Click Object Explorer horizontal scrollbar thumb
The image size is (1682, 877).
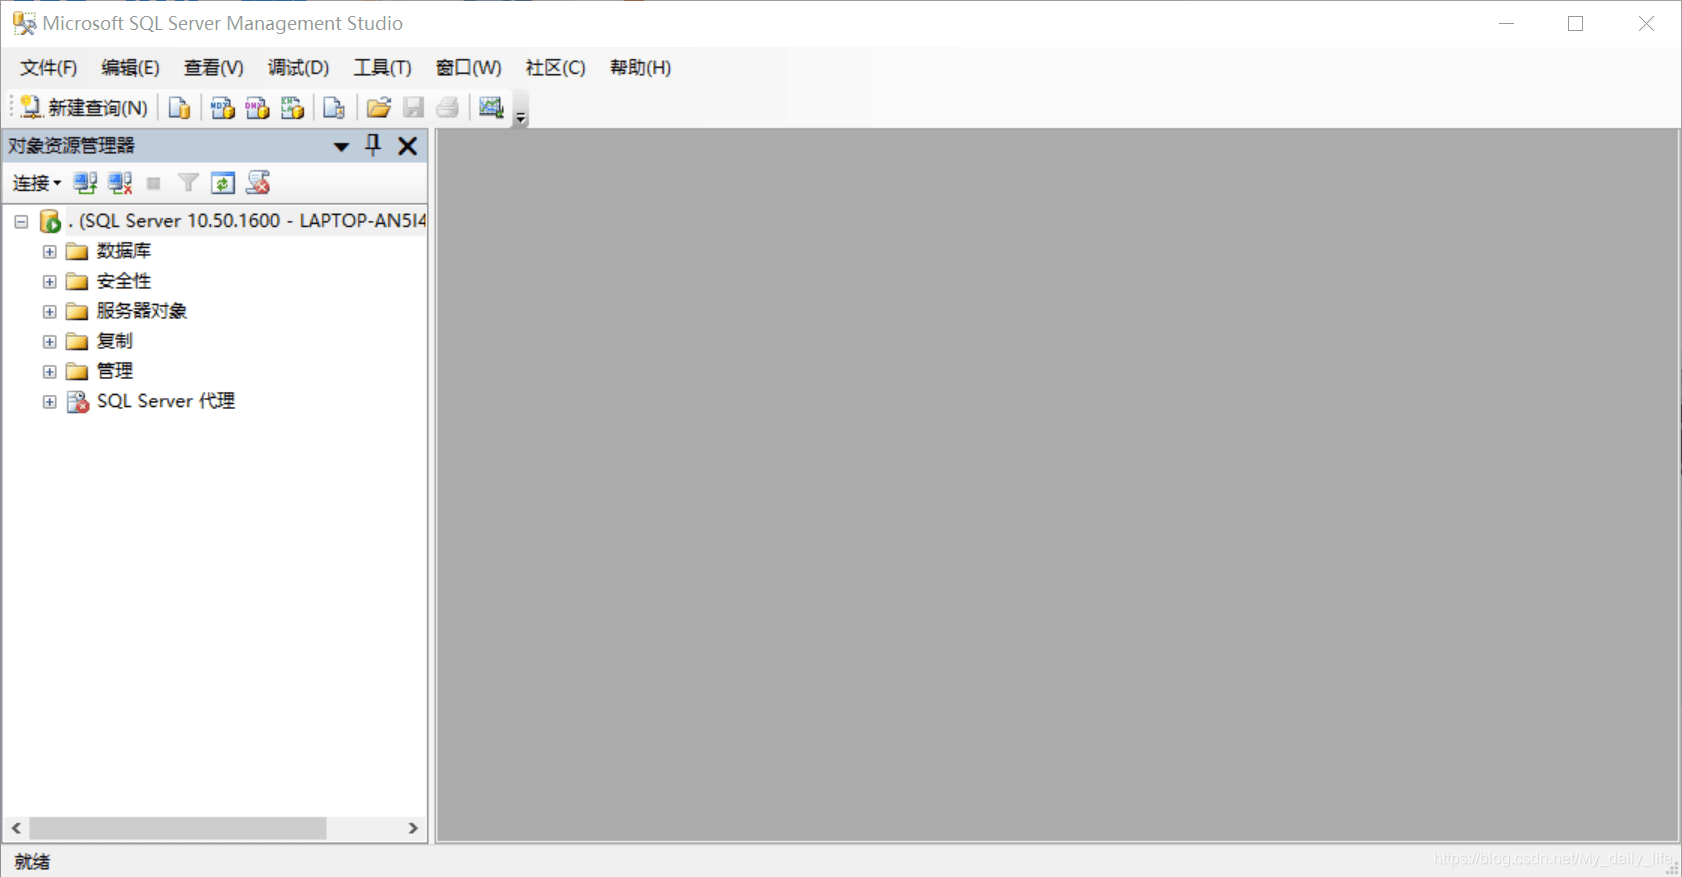178,828
